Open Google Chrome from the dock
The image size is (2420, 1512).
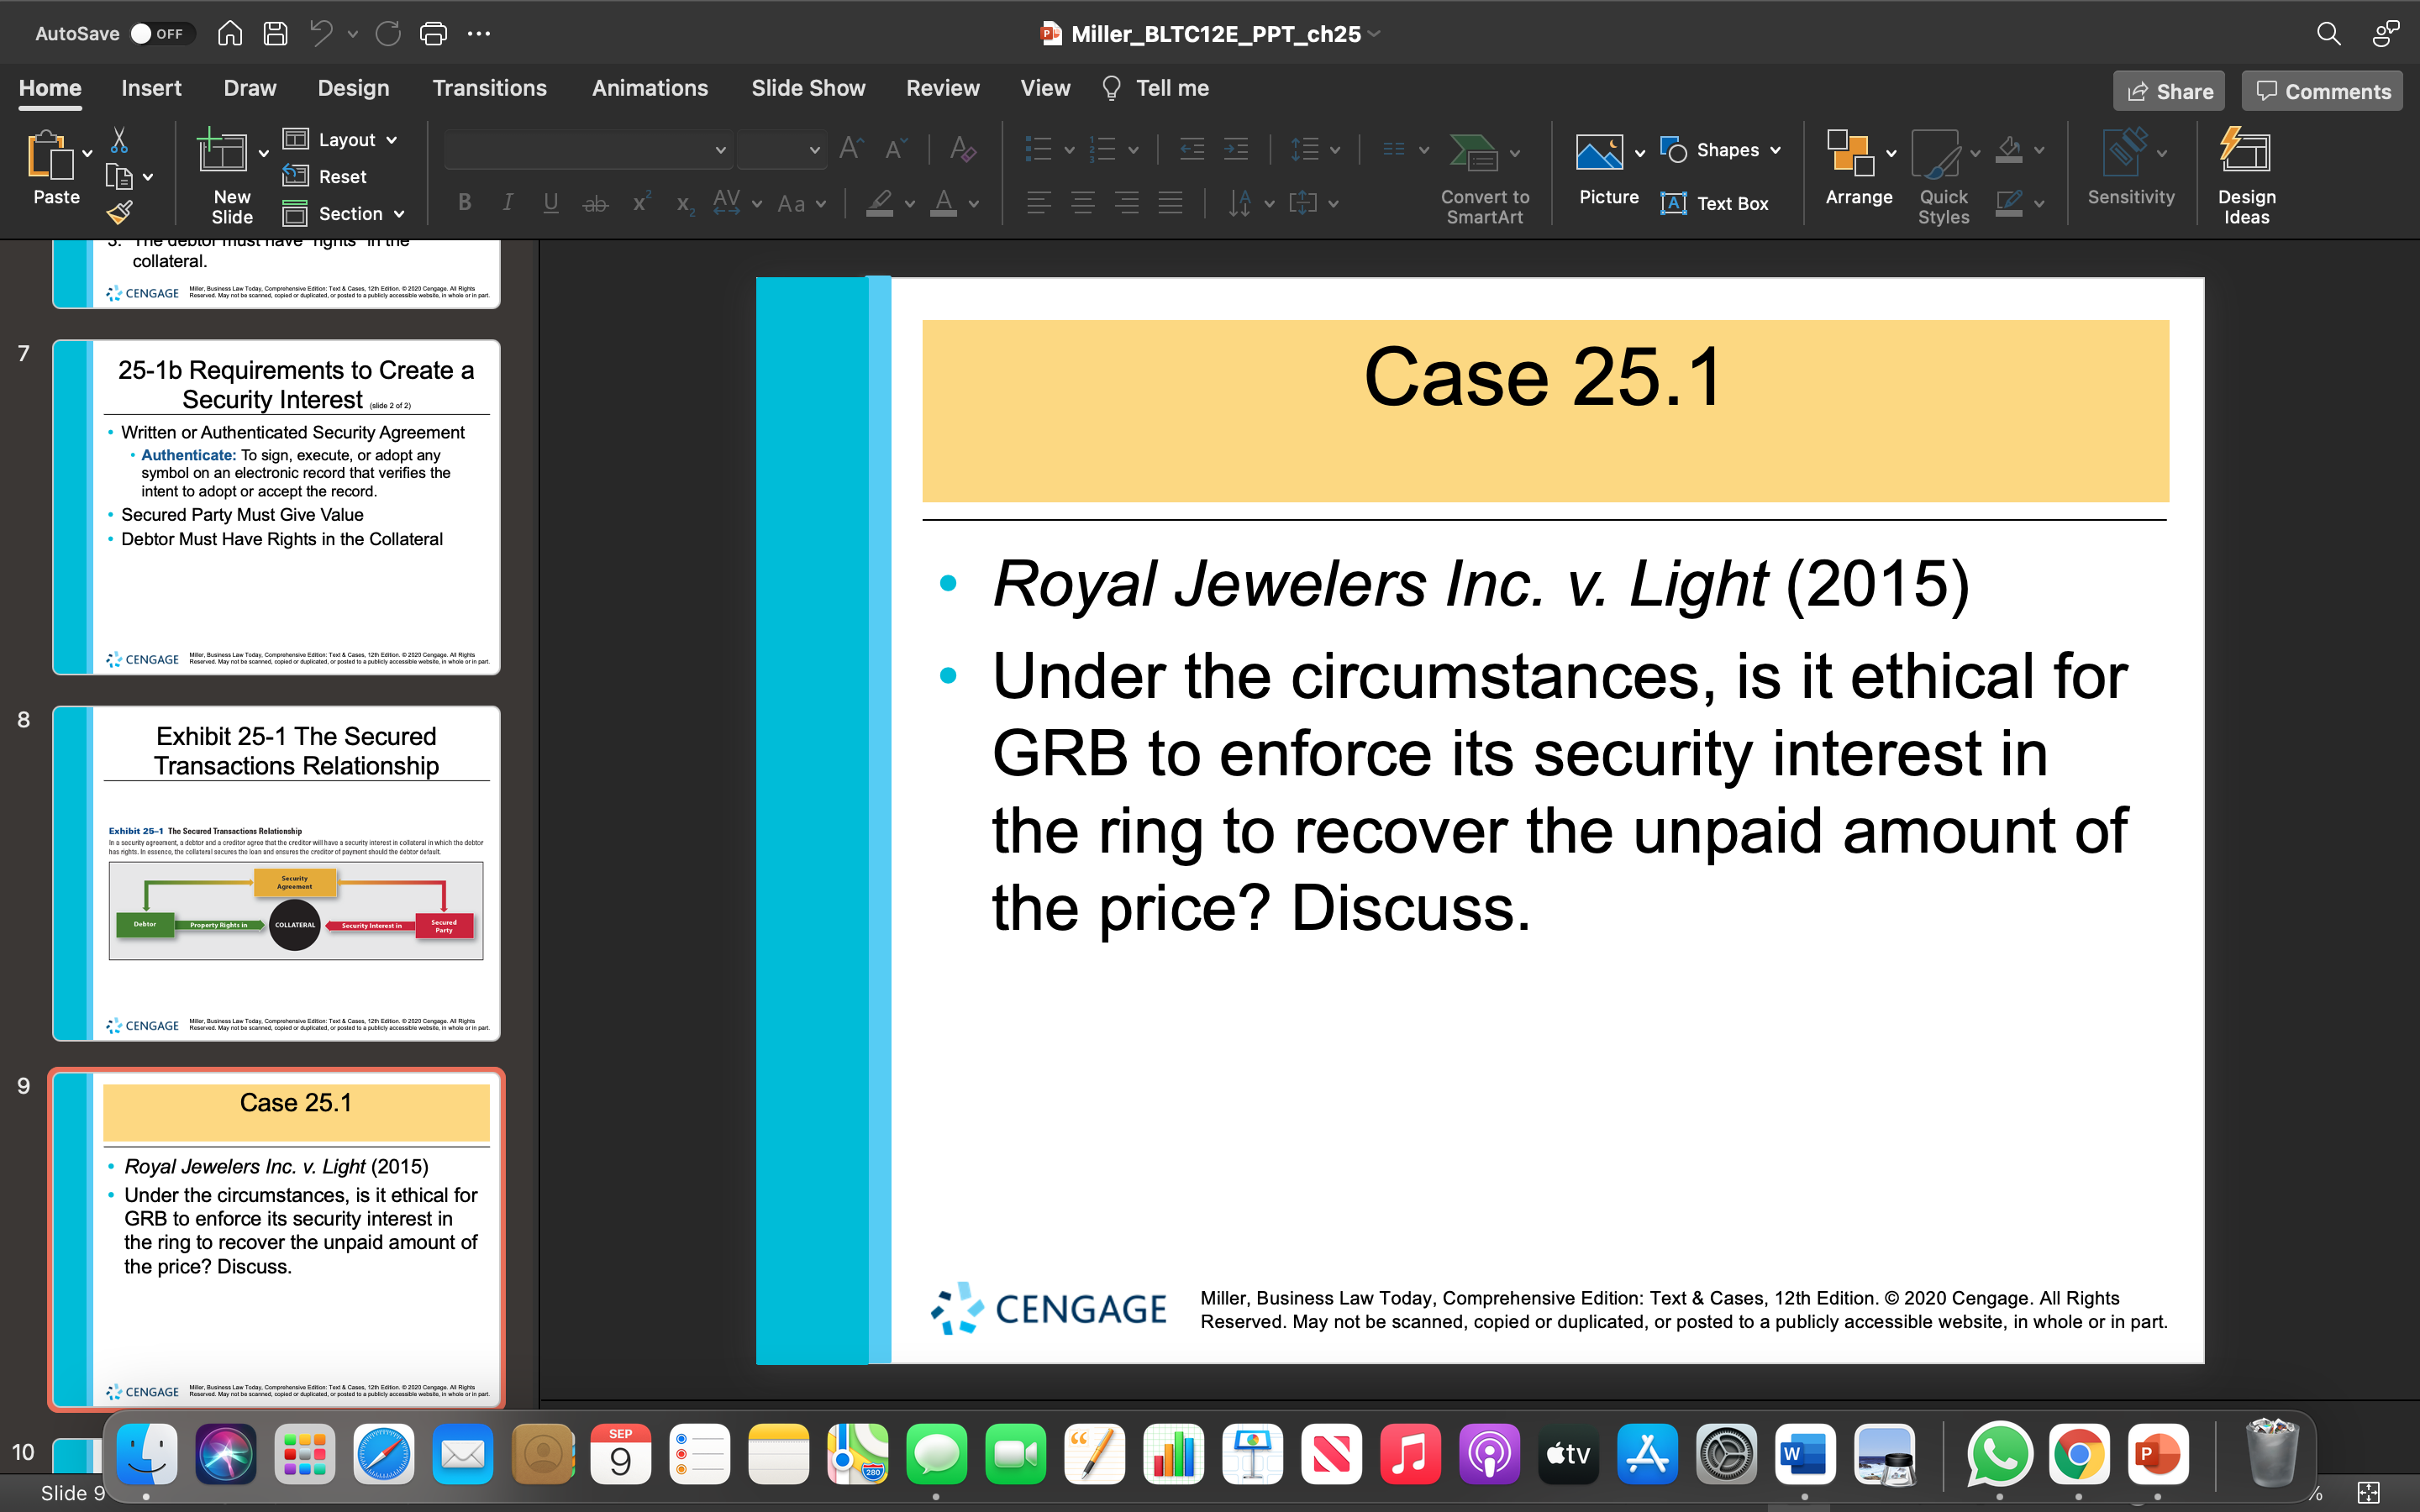tap(2078, 1454)
